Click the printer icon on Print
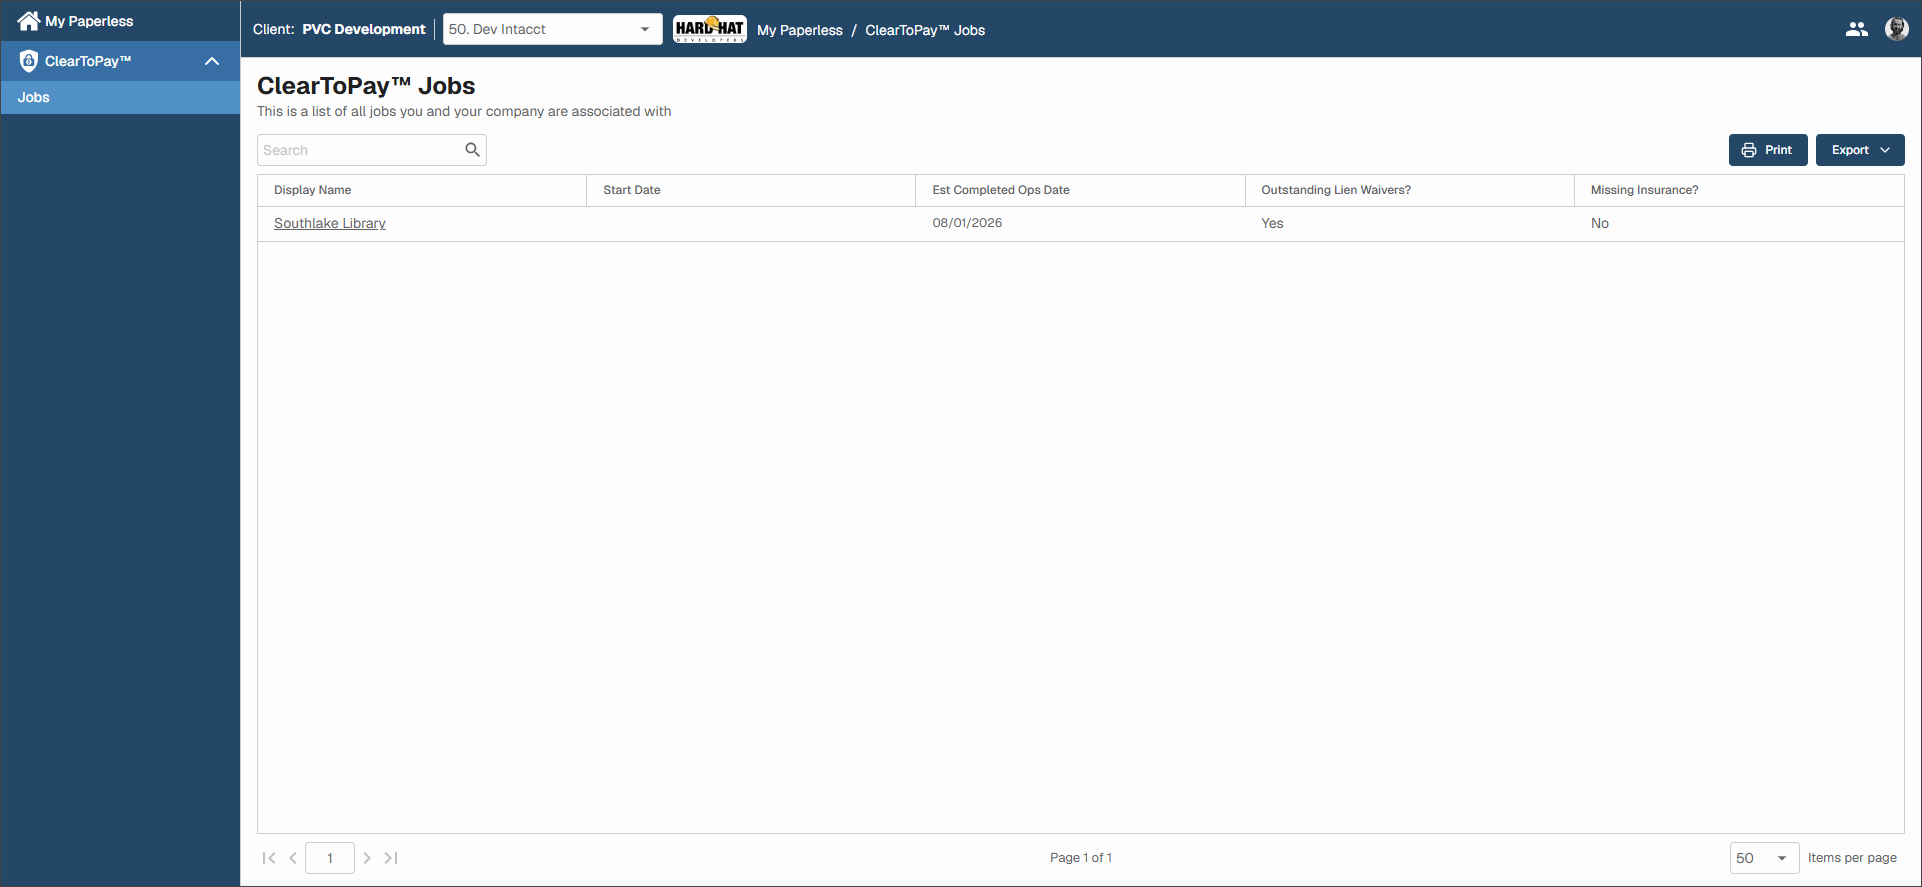 1749,150
